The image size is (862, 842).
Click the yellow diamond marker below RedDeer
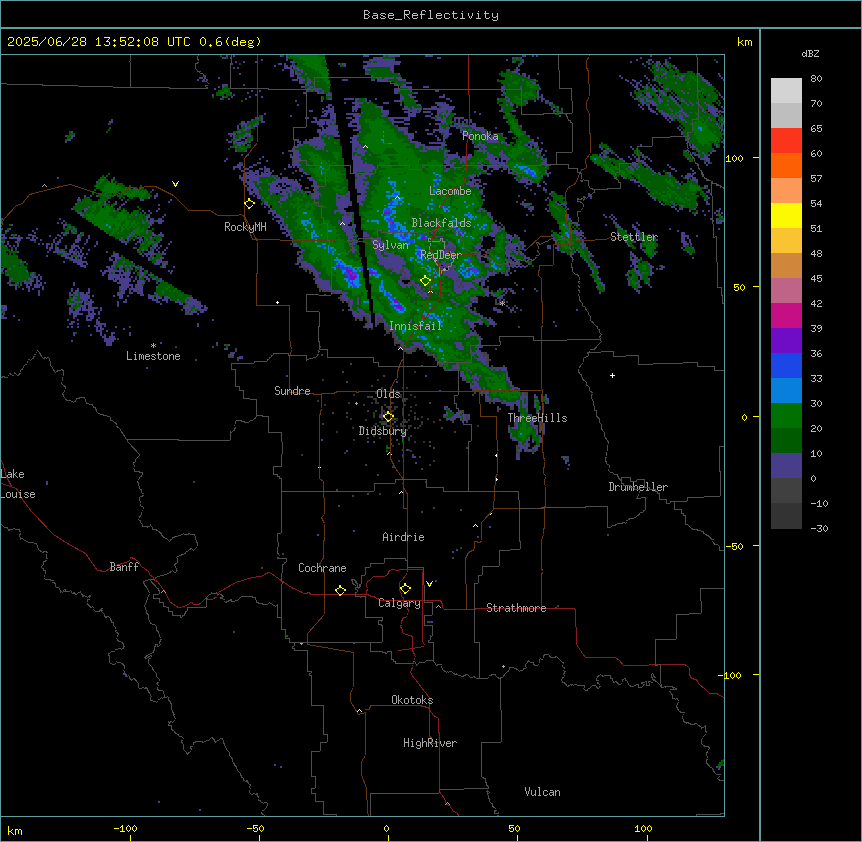pyautogui.click(x=426, y=281)
